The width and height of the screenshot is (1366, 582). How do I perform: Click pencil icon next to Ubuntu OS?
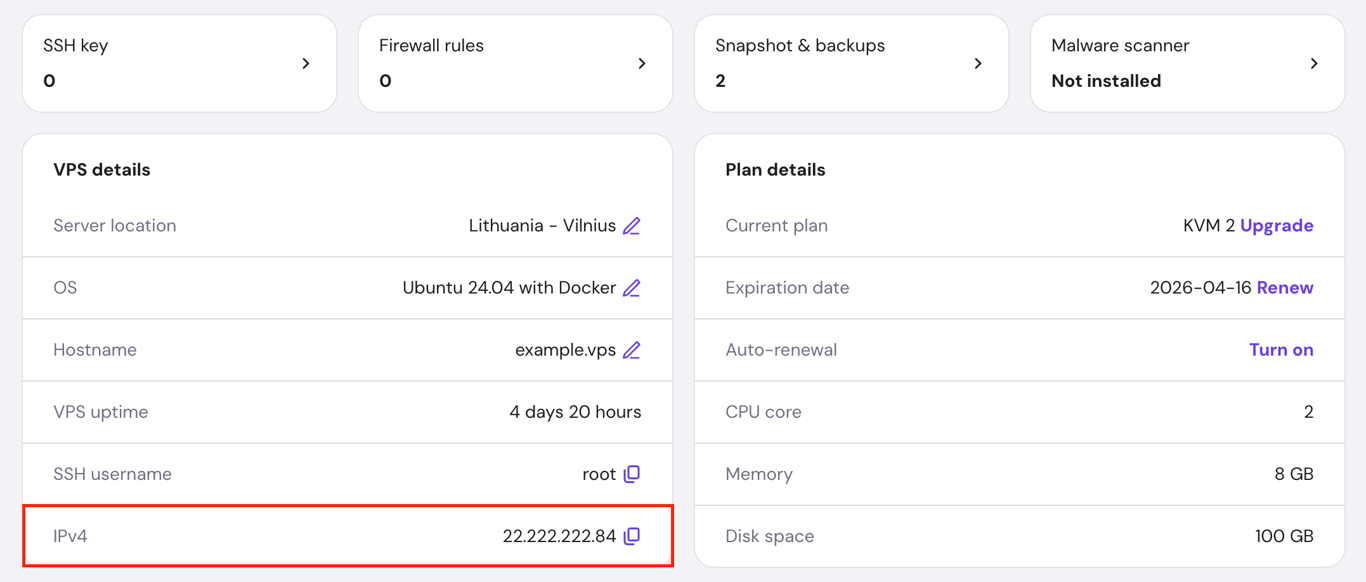coord(632,288)
